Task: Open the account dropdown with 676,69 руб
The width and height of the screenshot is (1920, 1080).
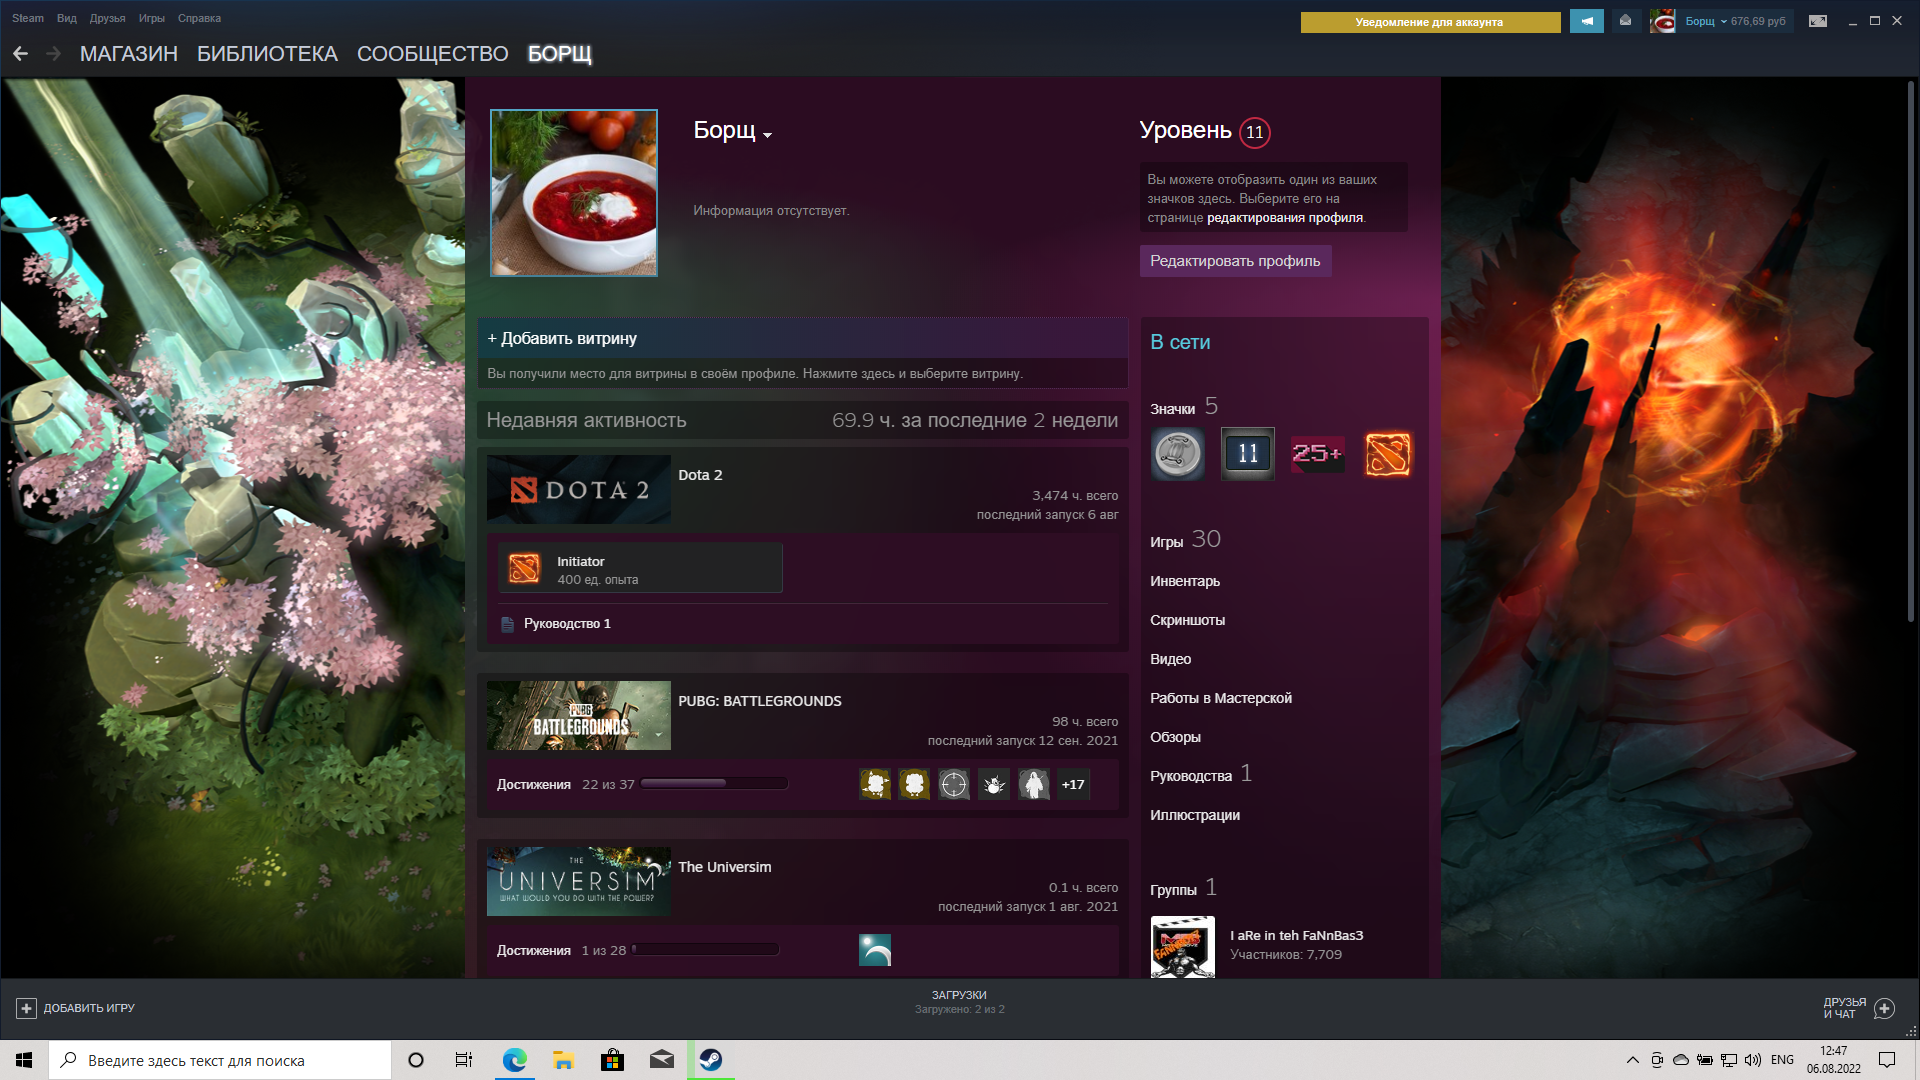Action: pyautogui.click(x=1736, y=21)
